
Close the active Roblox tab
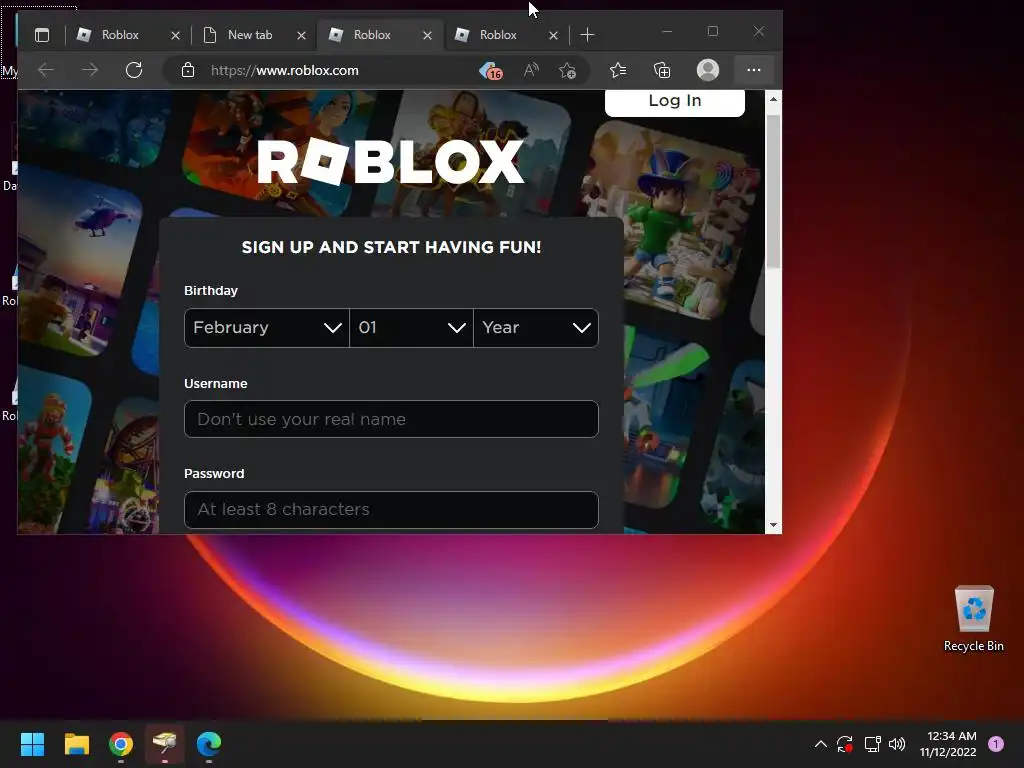(427, 35)
